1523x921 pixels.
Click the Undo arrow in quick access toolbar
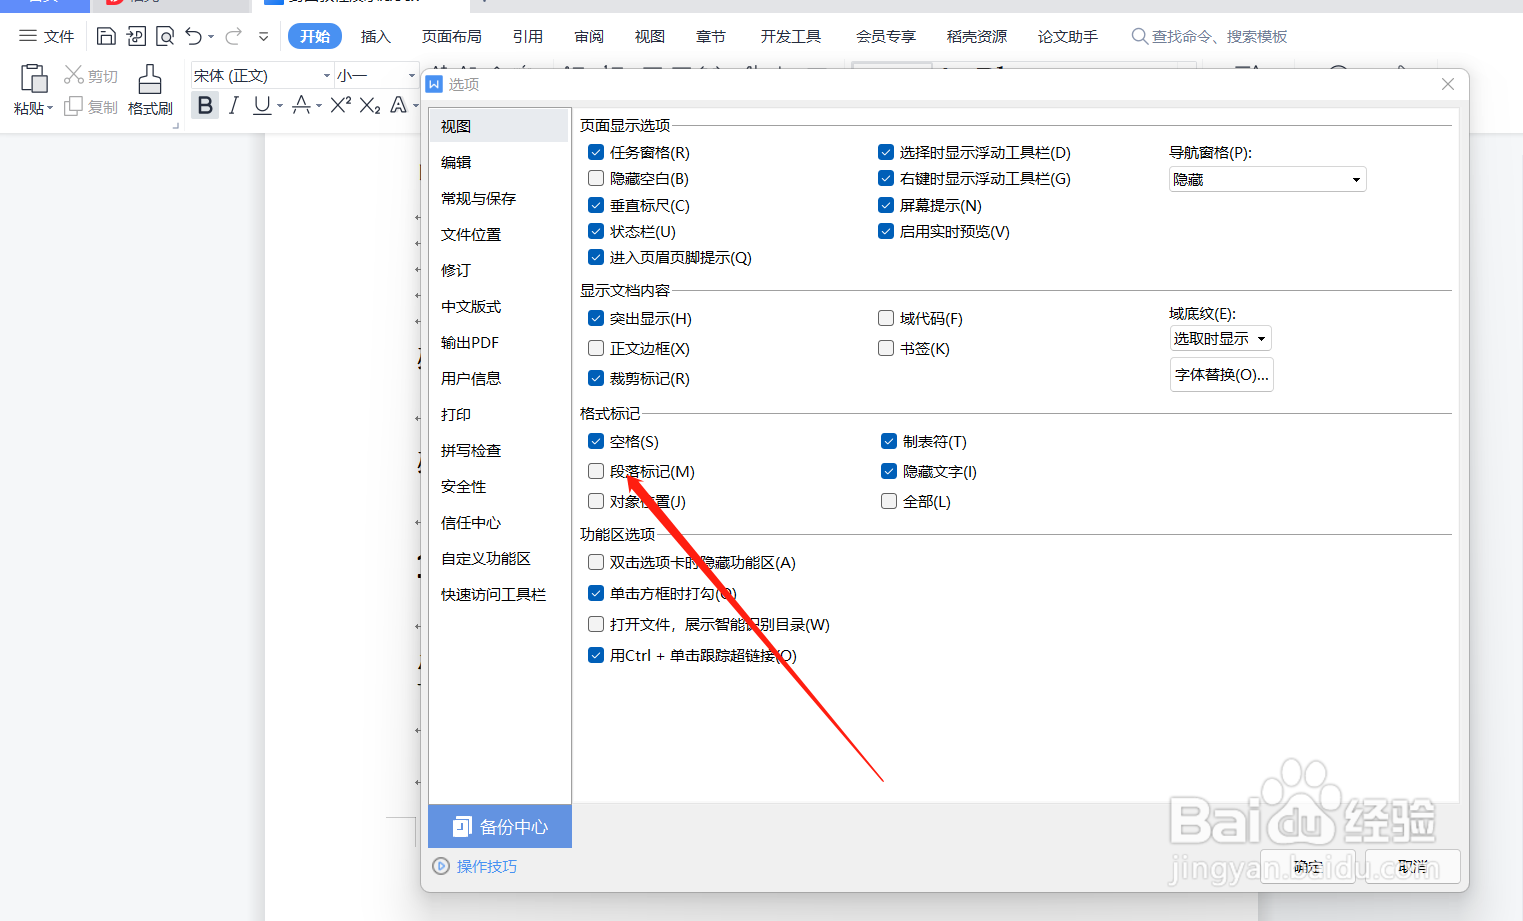pos(193,36)
